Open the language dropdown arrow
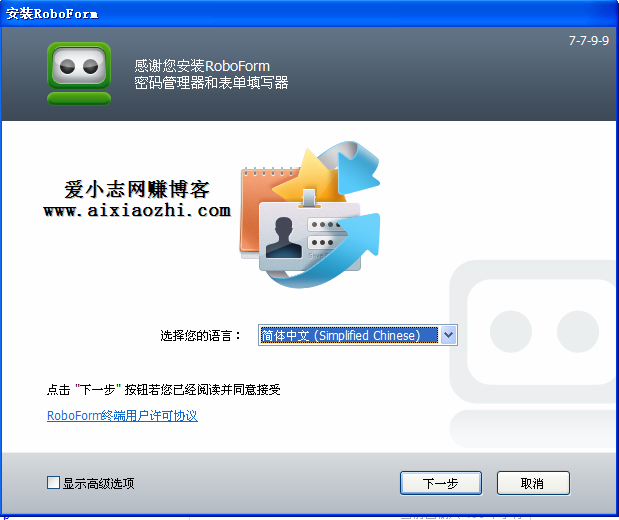This screenshot has width=619, height=520. pyautogui.click(x=448, y=335)
